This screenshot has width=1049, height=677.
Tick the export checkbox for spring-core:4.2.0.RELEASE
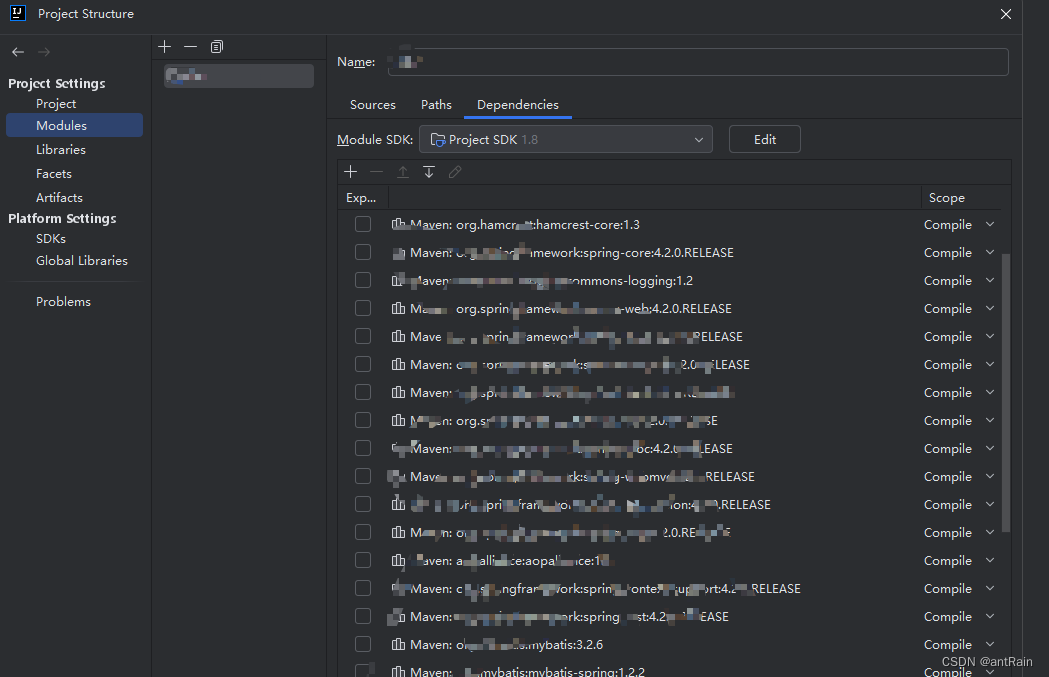363,252
